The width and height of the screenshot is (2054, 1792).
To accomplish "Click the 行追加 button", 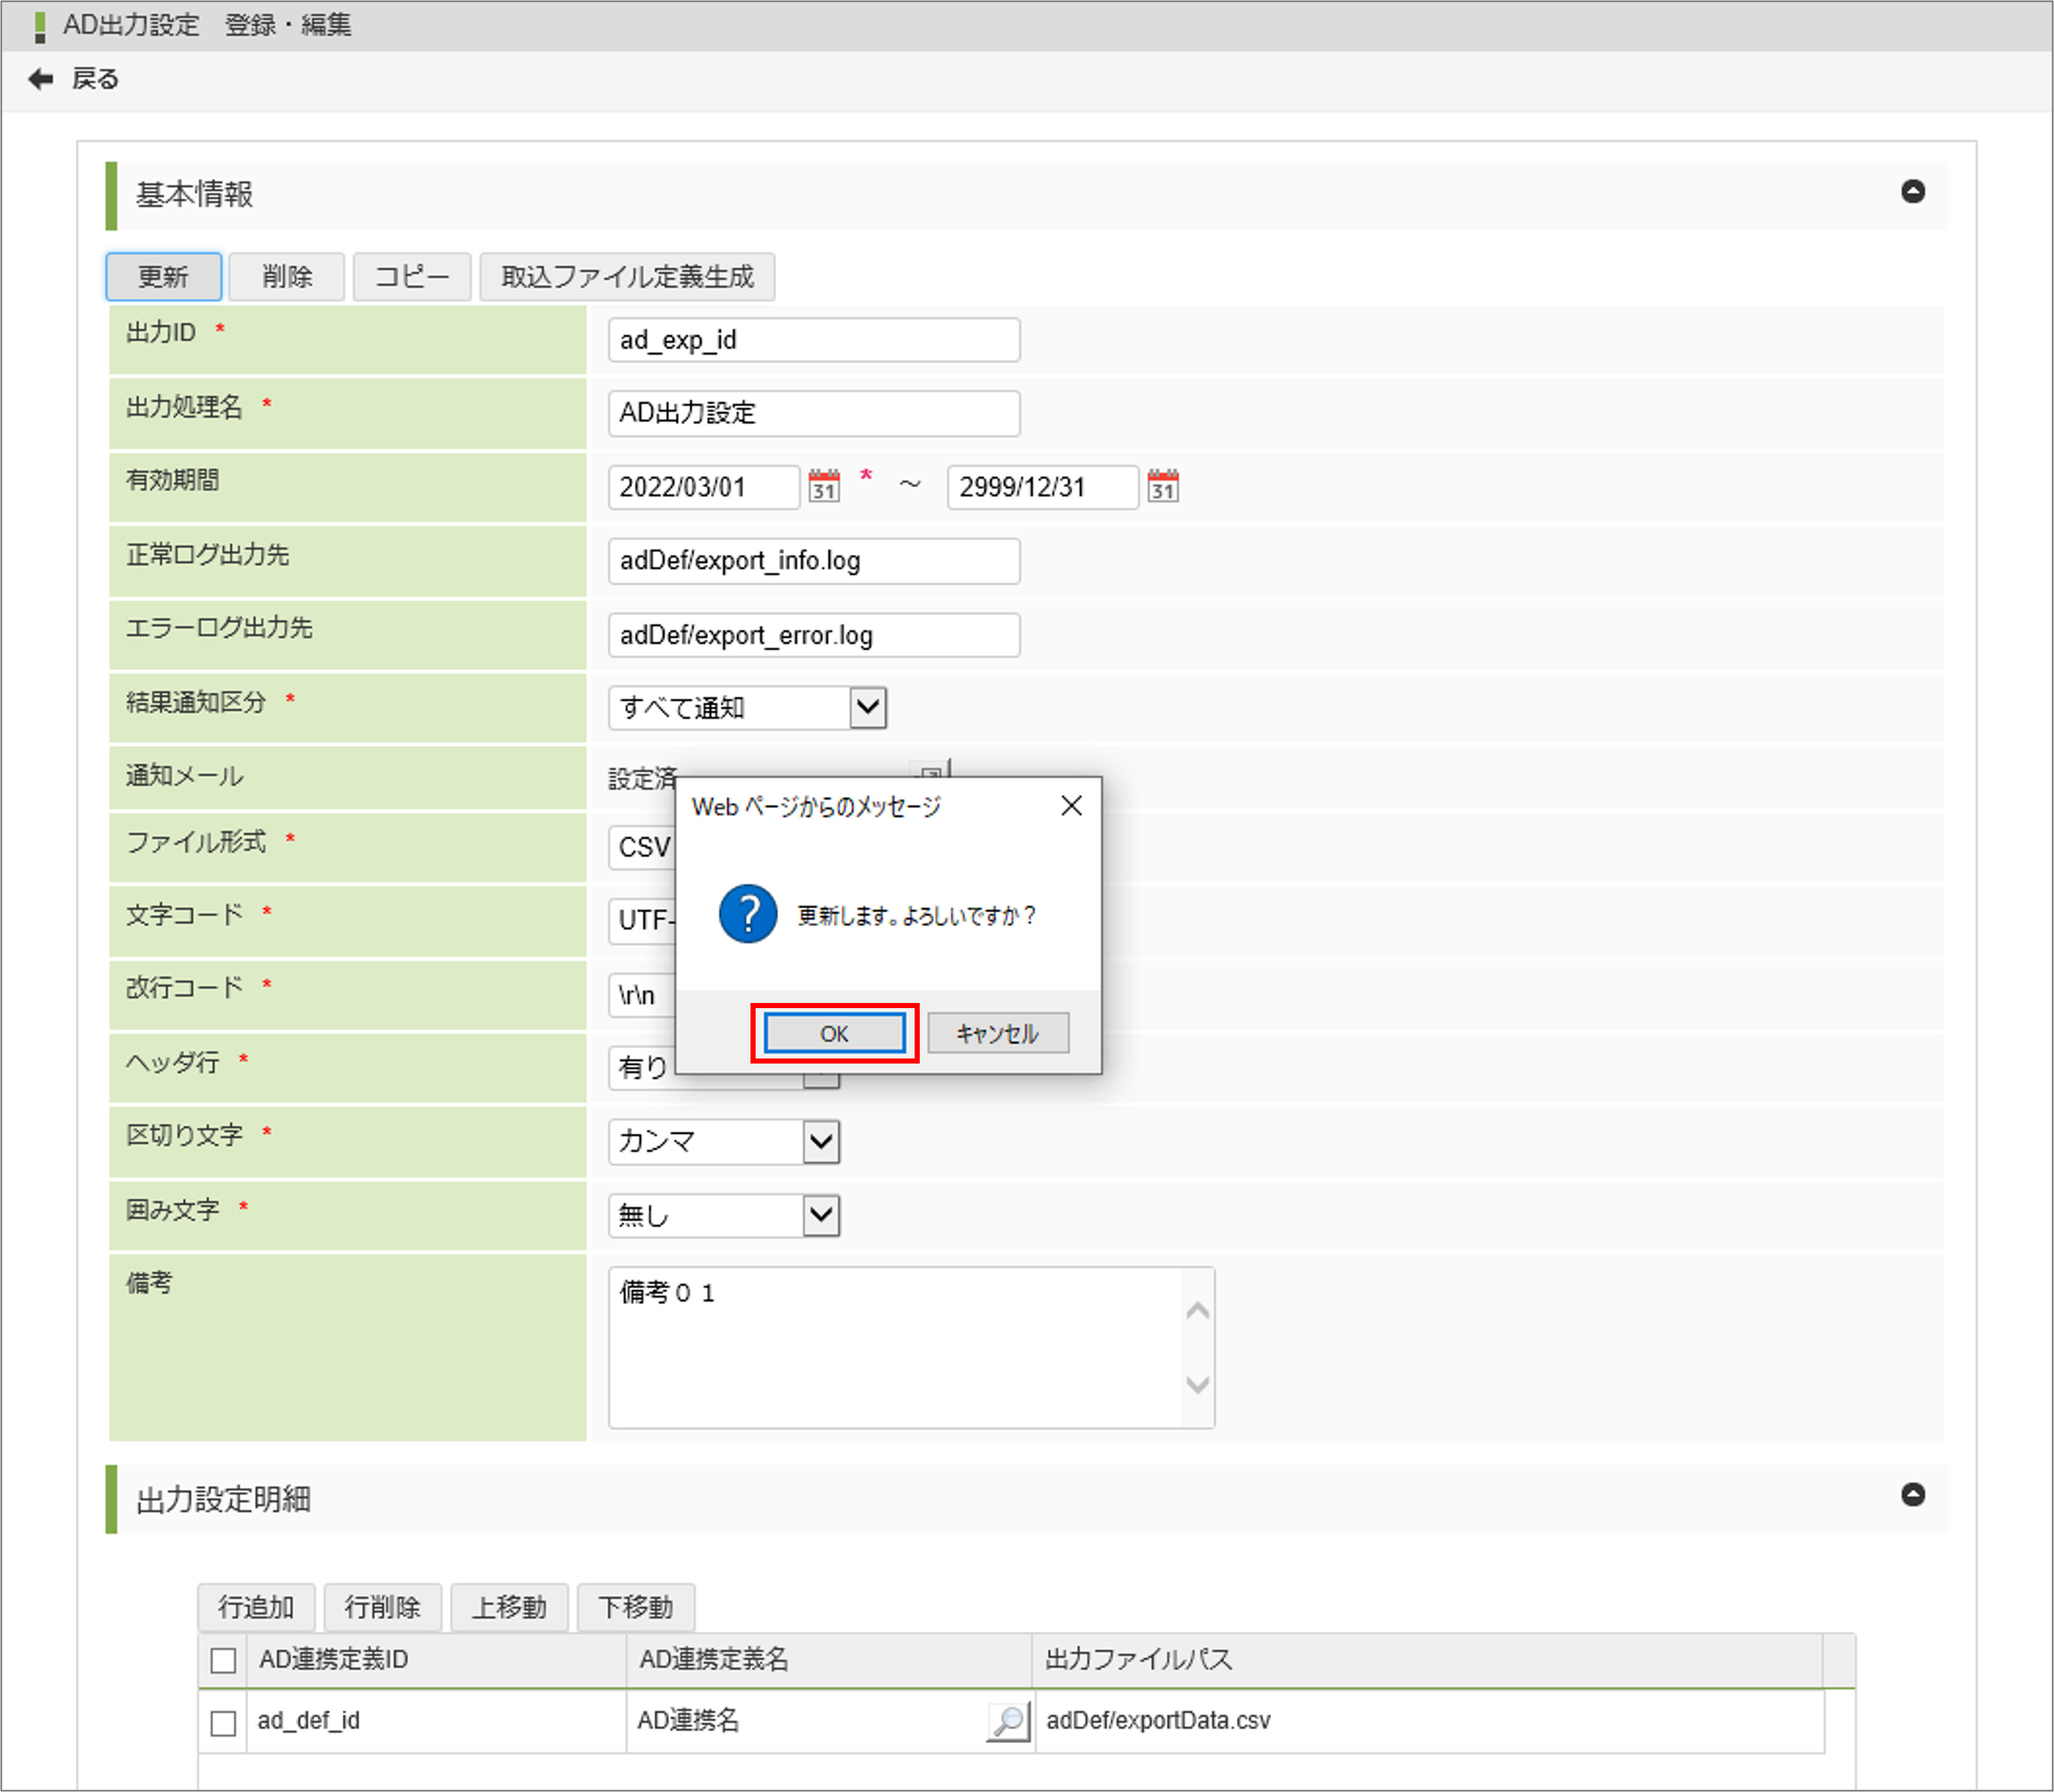I will (x=256, y=1607).
